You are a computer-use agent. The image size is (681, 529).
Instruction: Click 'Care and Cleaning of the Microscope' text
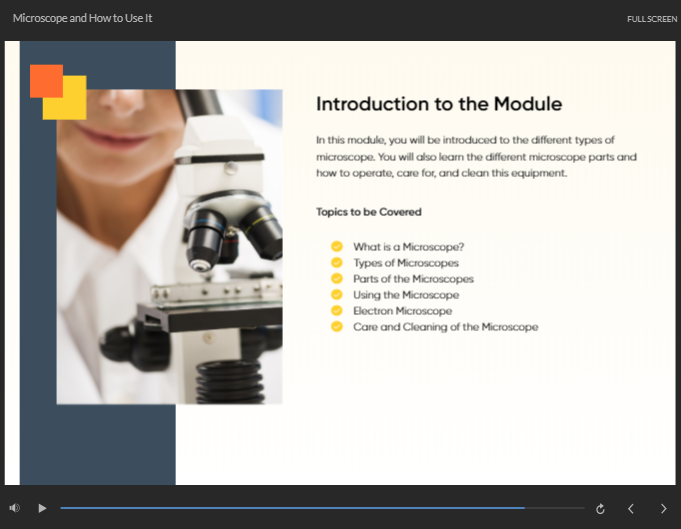445,327
